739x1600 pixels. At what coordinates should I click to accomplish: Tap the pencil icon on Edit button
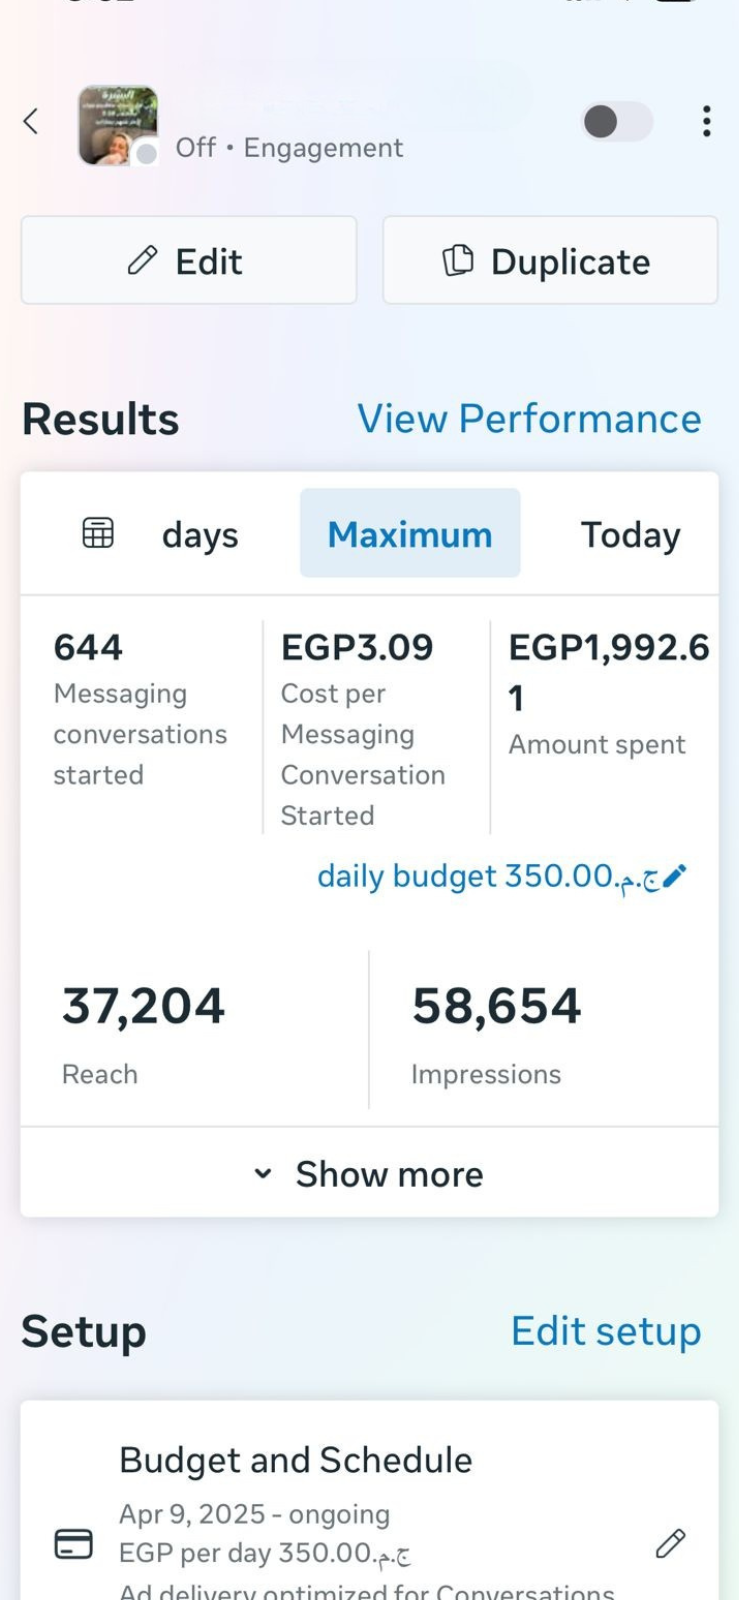pyautogui.click(x=143, y=260)
